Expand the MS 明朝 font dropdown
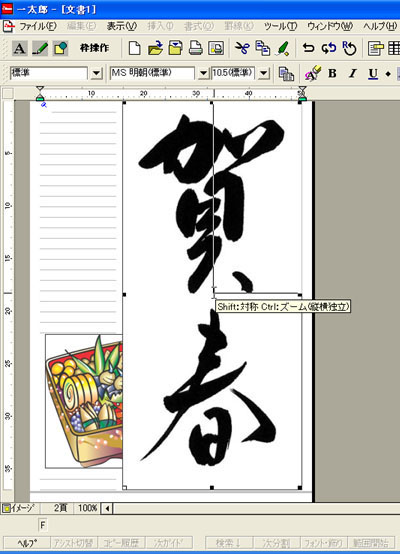Screen dimensions: 400x554 203,73
